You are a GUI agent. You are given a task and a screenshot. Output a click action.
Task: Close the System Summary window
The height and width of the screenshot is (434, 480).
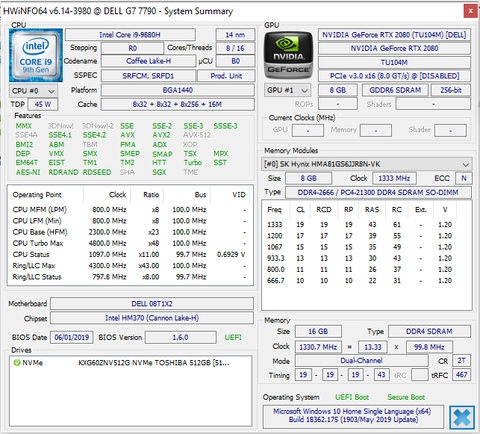470,11
